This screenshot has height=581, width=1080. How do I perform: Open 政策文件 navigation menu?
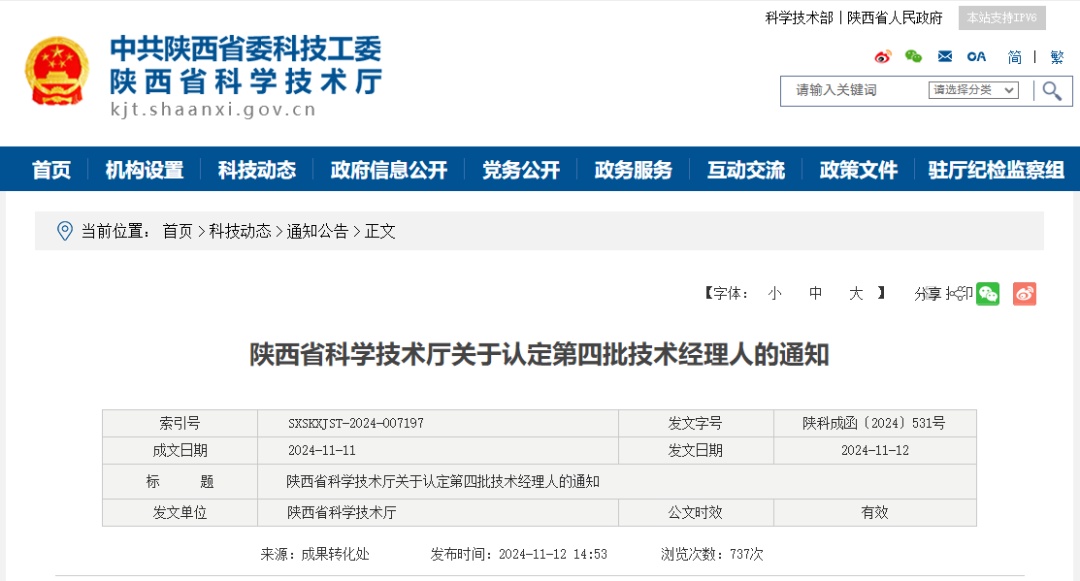(858, 170)
